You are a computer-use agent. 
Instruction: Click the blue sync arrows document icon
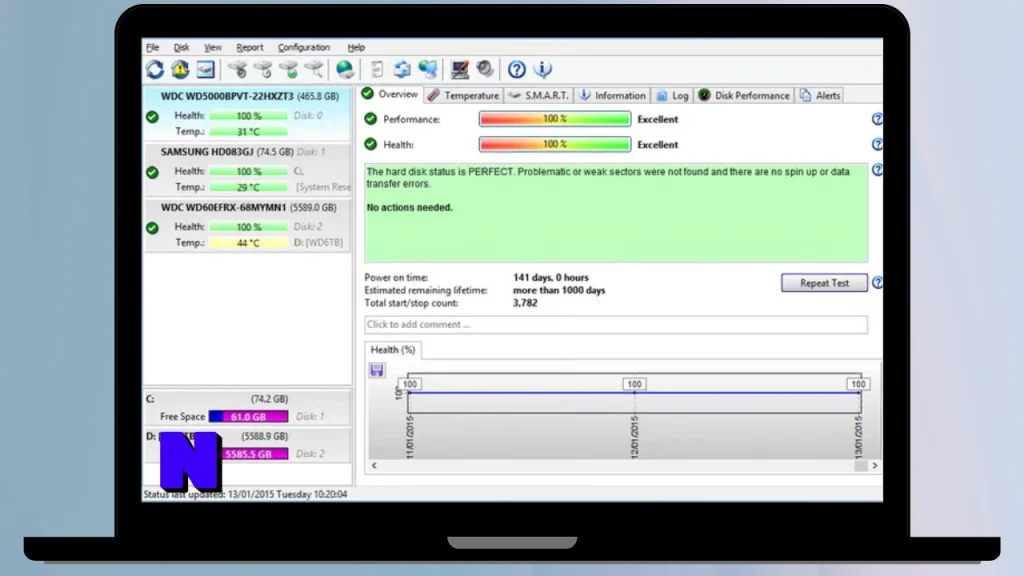(x=402, y=69)
